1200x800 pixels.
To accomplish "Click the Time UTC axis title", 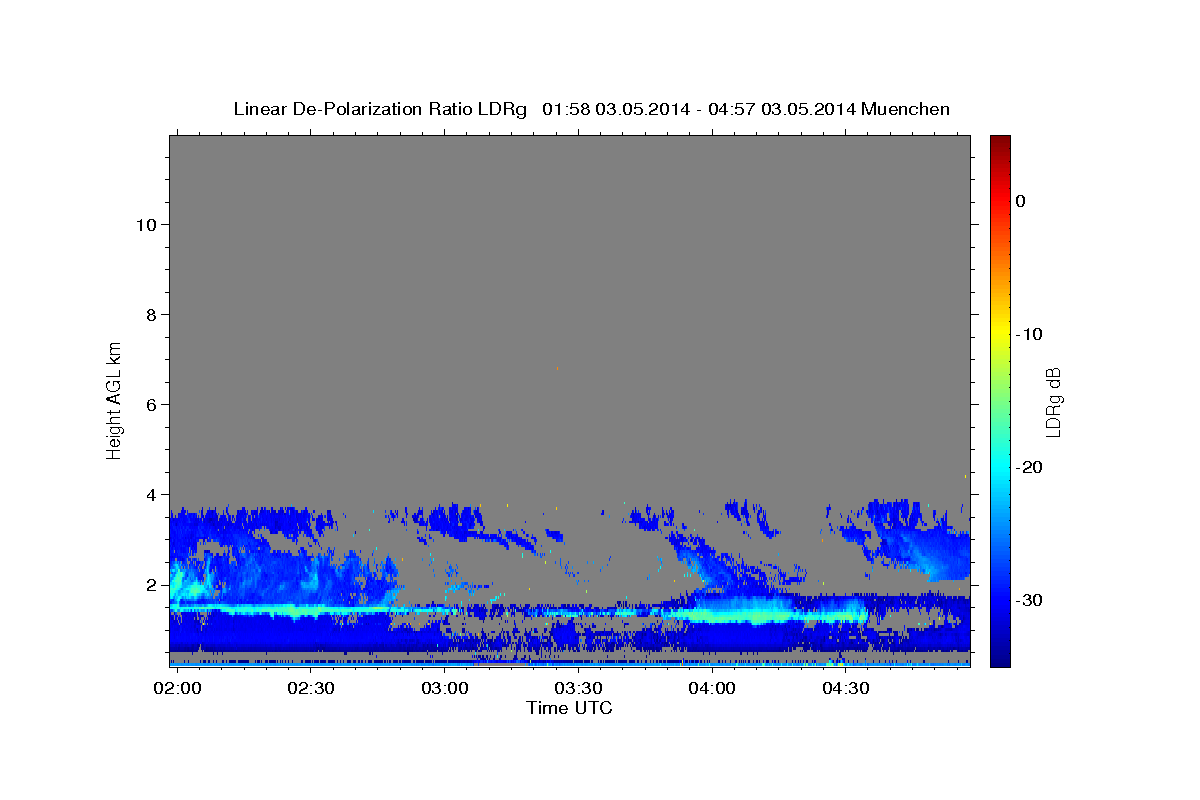I will [569, 708].
